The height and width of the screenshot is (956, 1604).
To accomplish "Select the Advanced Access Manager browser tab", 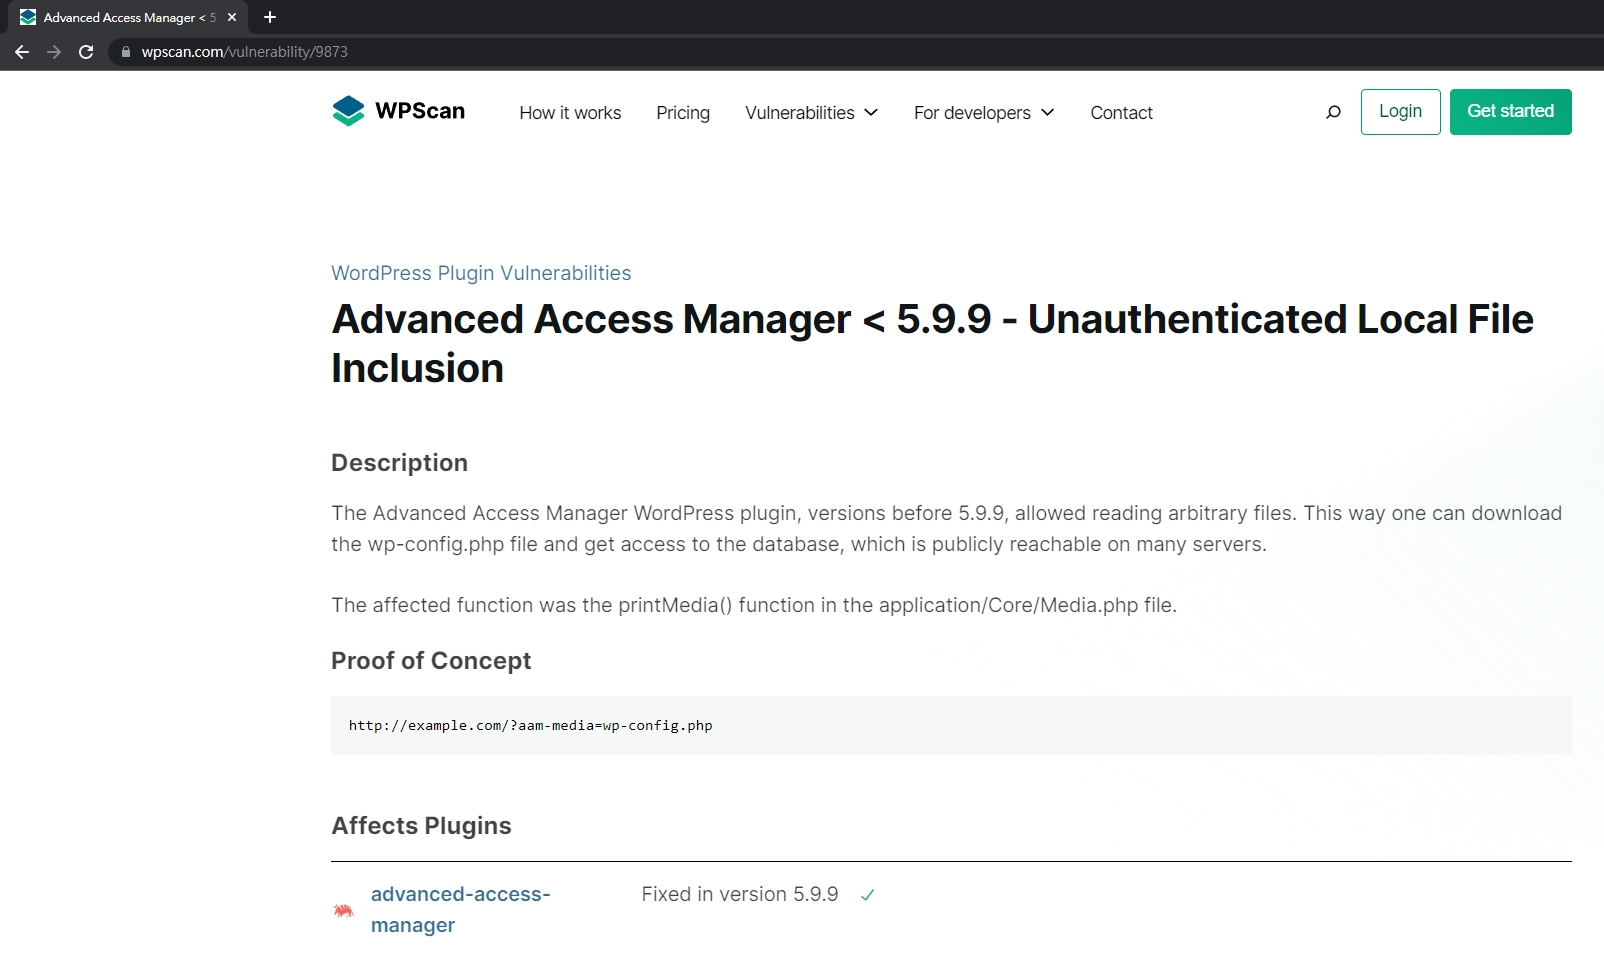I will coord(126,17).
